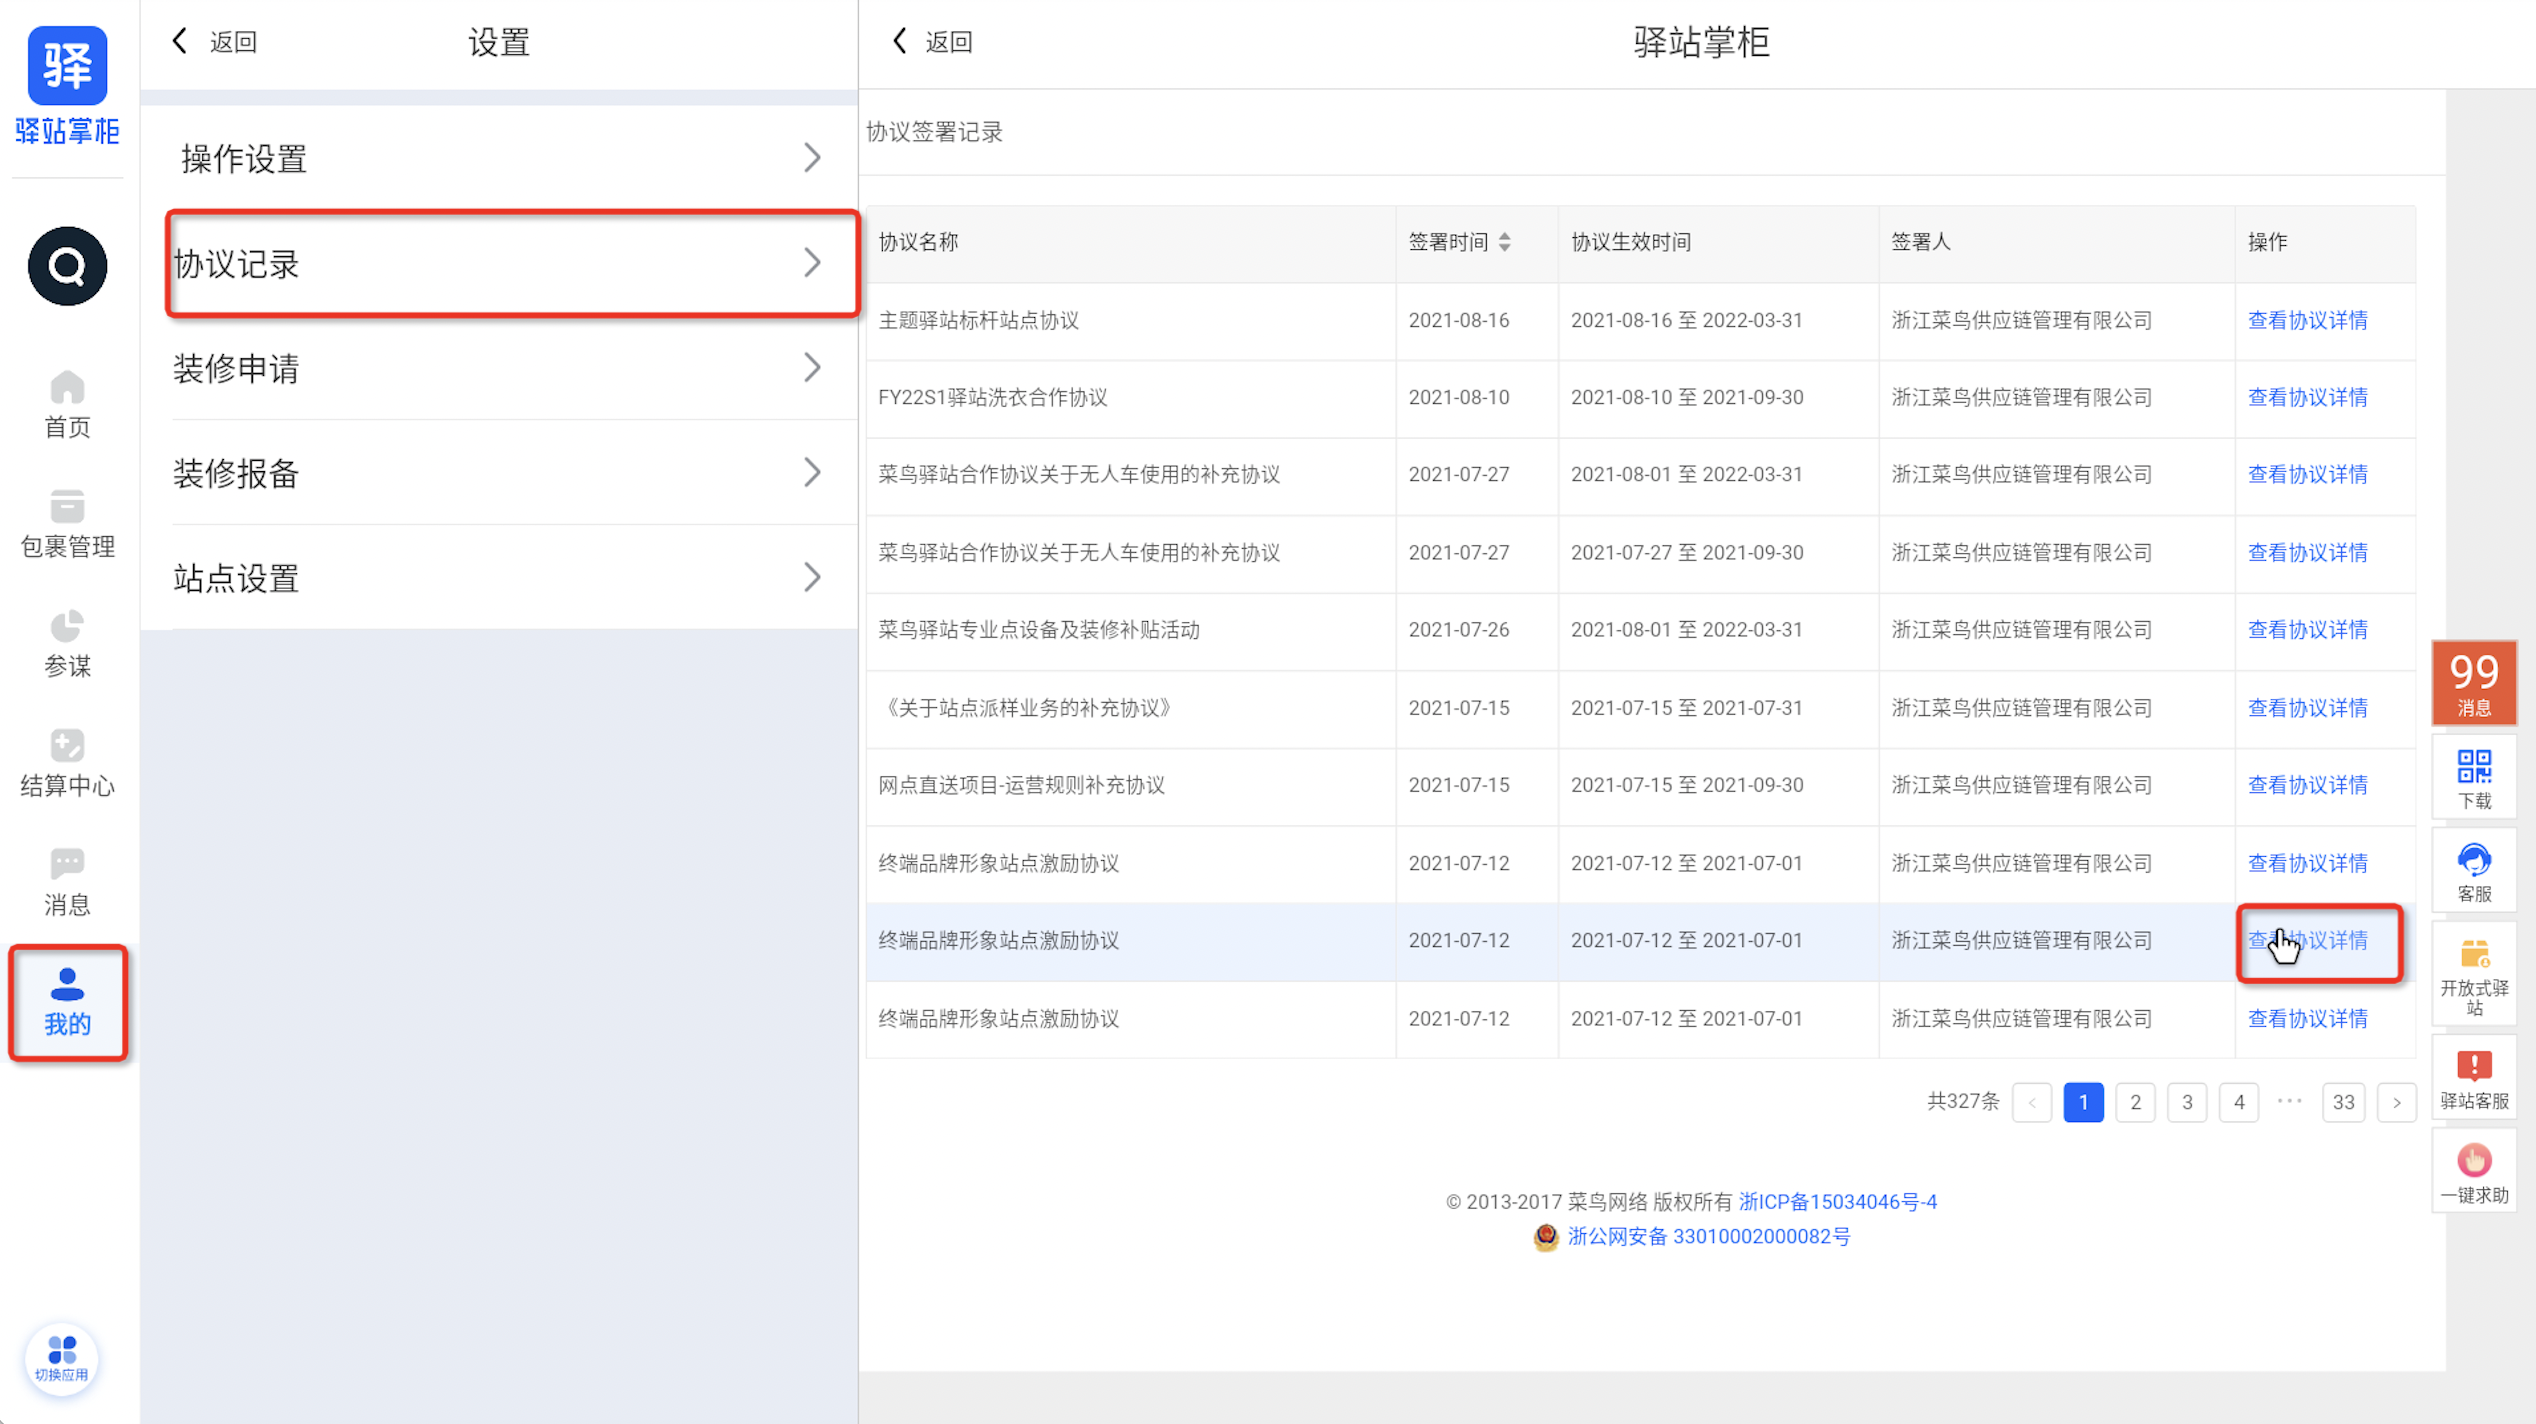The image size is (2536, 1424).
Task: Expand chevron beside 装修报备
Action: [x=812, y=473]
